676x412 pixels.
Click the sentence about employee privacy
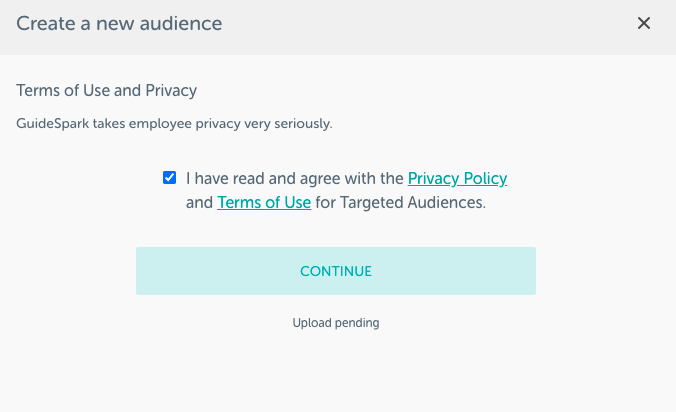[174, 124]
